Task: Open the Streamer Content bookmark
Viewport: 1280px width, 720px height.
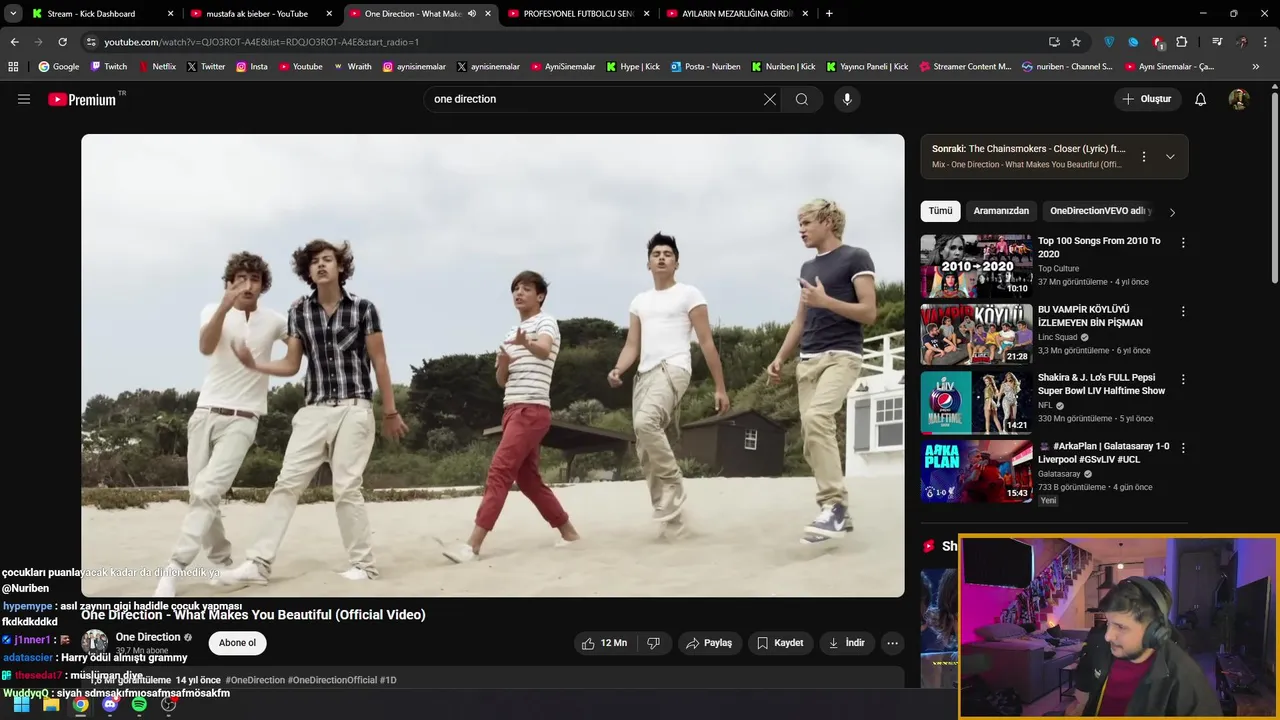Action: [x=965, y=67]
